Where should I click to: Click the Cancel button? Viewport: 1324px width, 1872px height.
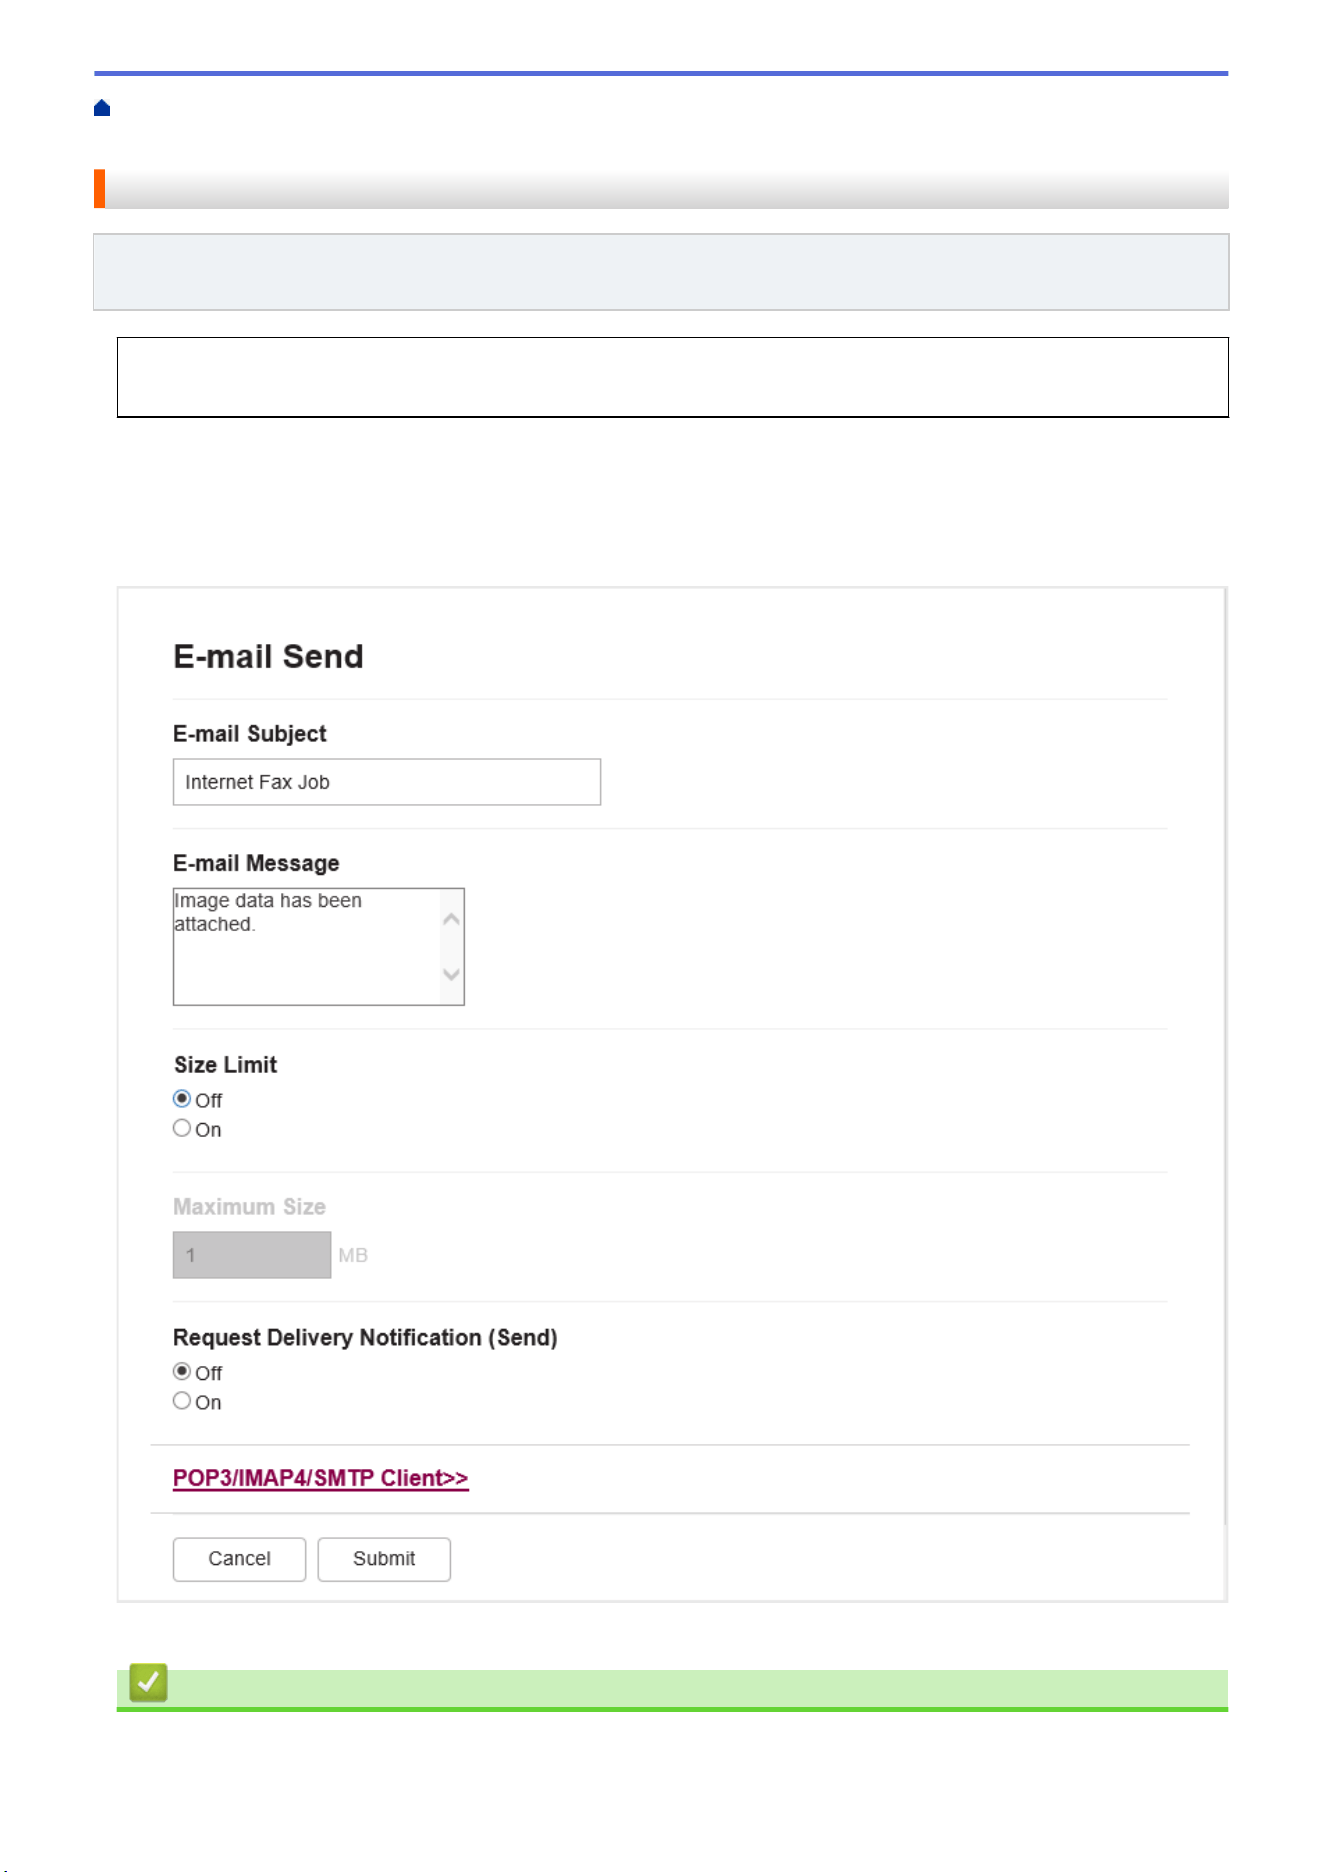pos(240,1559)
